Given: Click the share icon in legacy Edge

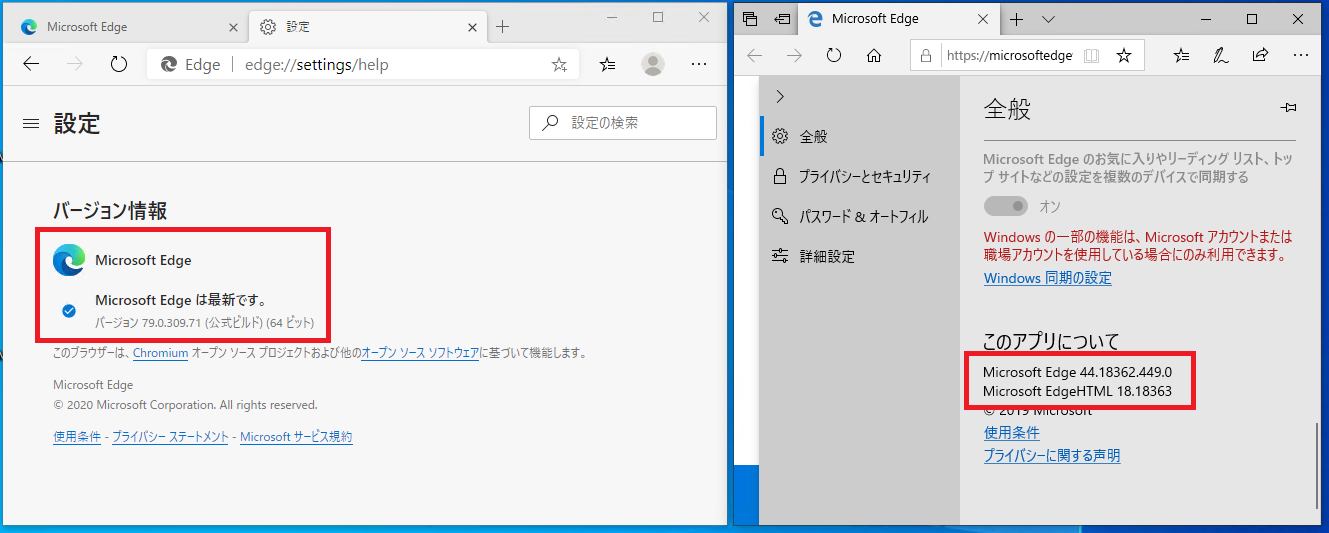Looking at the screenshot, I should [x=1260, y=56].
